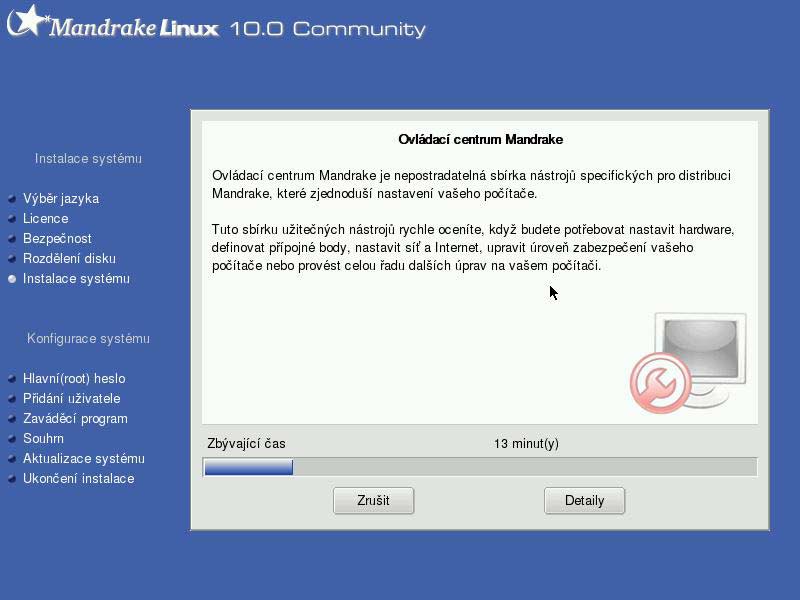Select the Ukončení instalace step

[79, 479]
